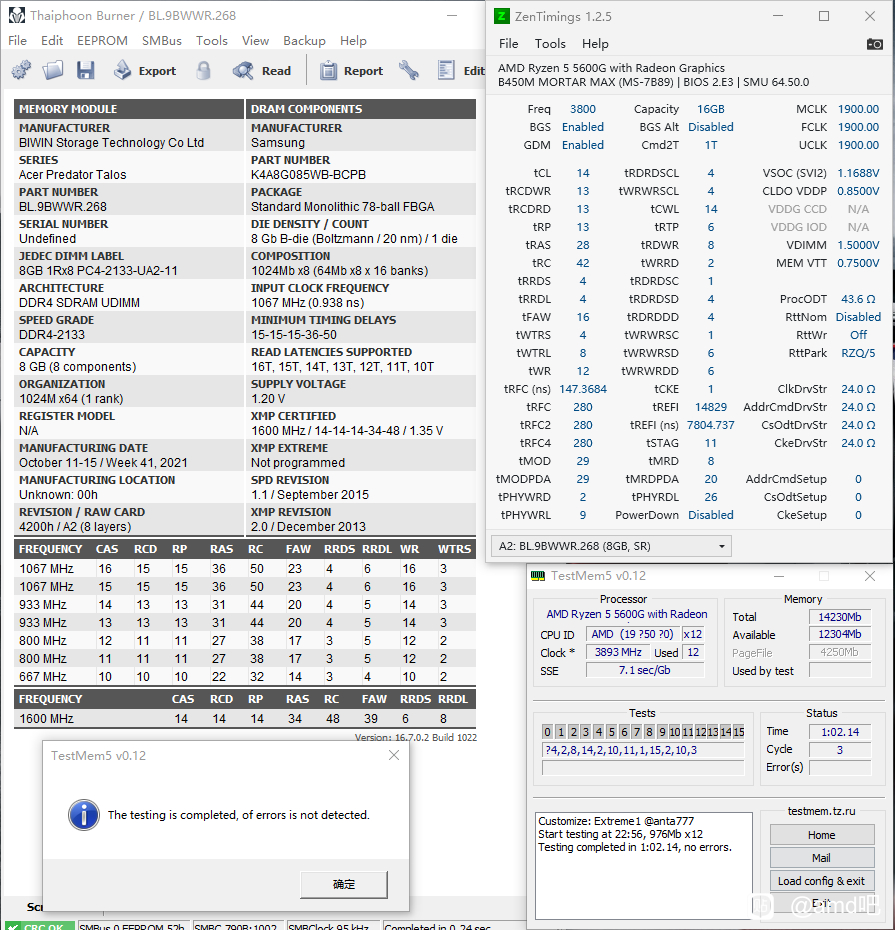This screenshot has height=930, width=895.
Task: Minimize the ZenTimings window
Action: (778, 16)
